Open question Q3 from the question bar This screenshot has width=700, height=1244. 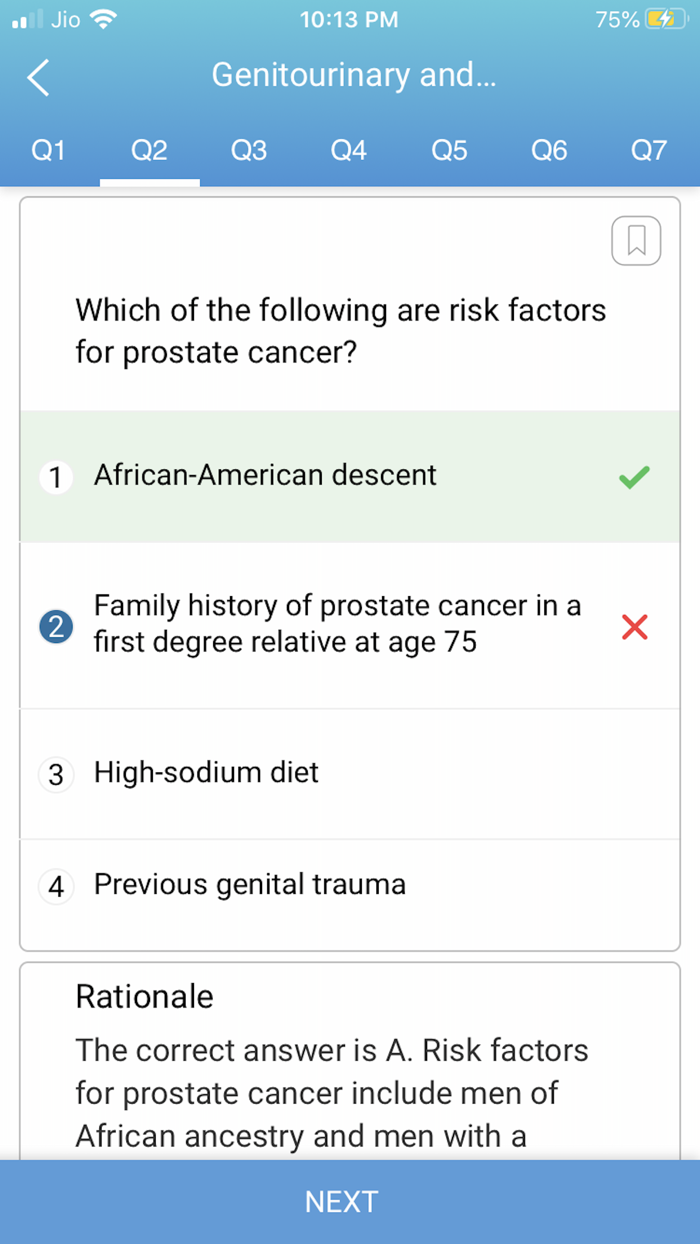[x=249, y=150]
